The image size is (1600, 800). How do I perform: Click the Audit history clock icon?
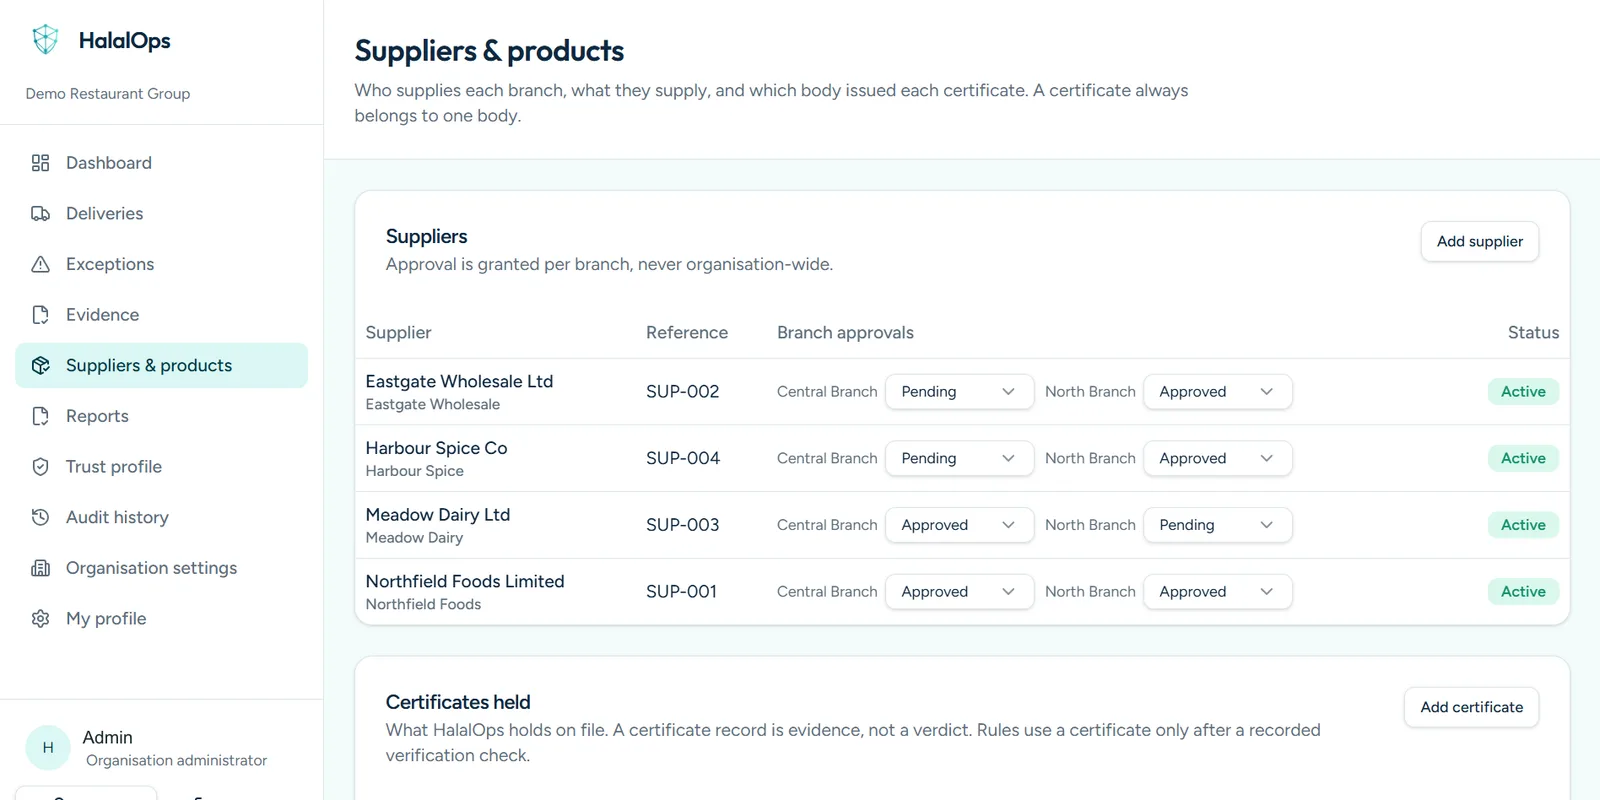(40, 517)
